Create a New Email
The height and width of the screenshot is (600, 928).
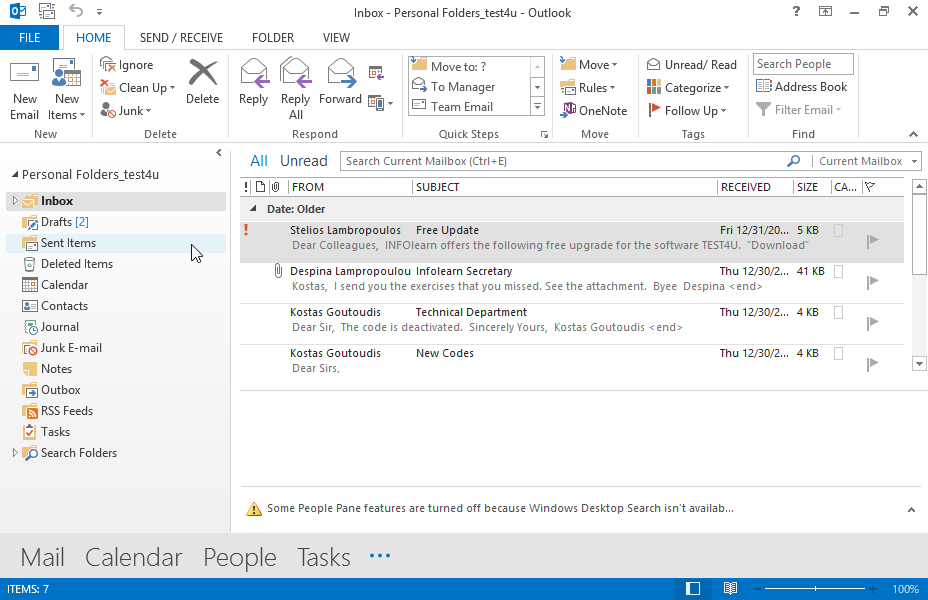click(24, 89)
